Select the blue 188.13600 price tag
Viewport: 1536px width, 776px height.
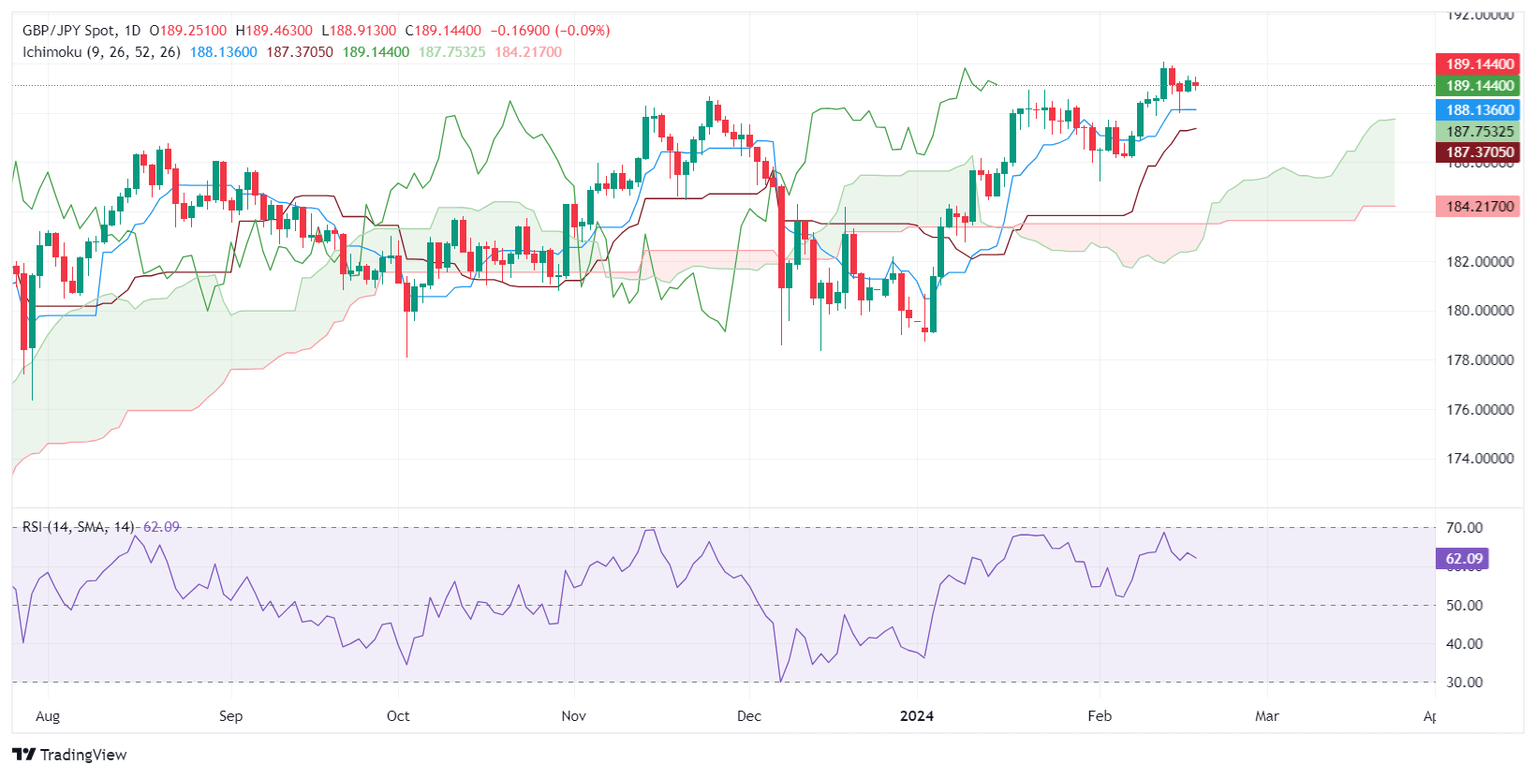tap(1477, 109)
